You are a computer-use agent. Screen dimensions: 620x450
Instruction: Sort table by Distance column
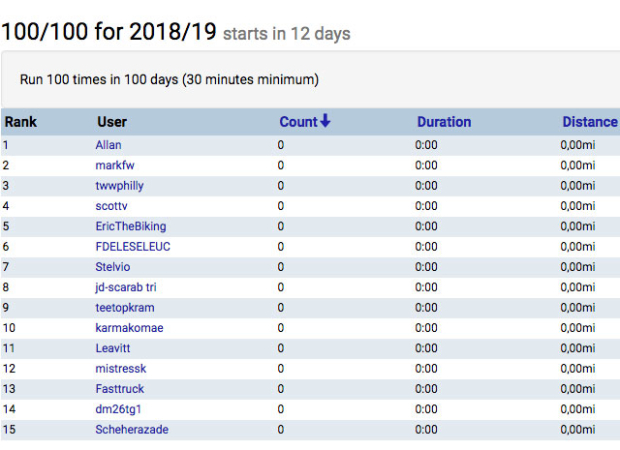[589, 122]
